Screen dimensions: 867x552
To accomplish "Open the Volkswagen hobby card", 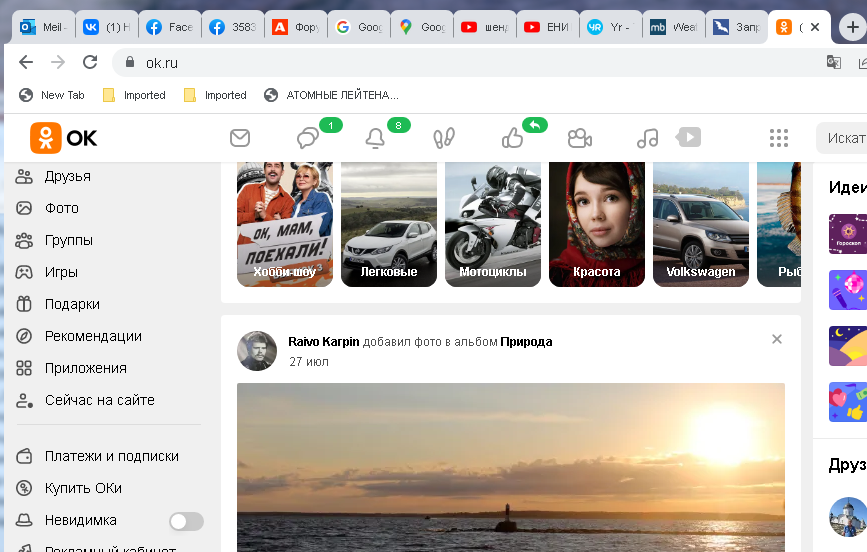I will [x=701, y=224].
